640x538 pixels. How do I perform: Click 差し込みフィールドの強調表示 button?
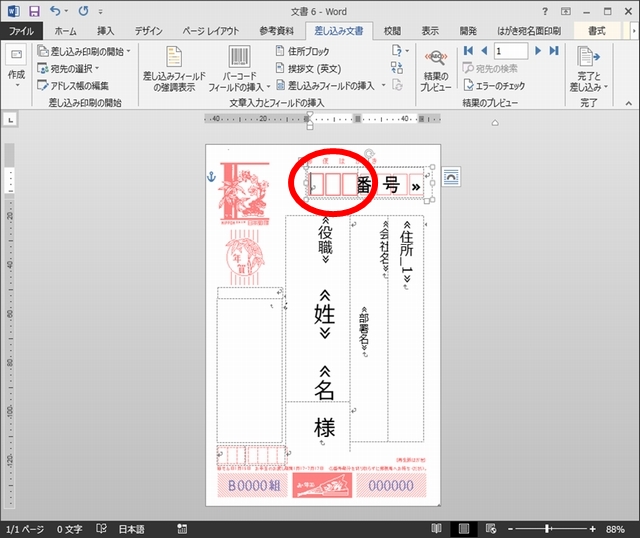pyautogui.click(x=174, y=69)
